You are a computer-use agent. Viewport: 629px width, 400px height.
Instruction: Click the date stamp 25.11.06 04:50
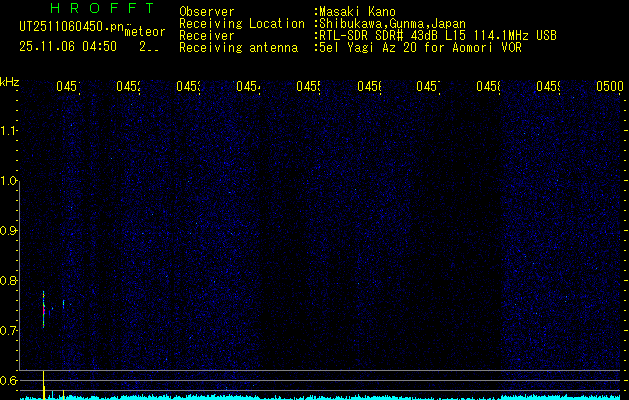coord(68,47)
